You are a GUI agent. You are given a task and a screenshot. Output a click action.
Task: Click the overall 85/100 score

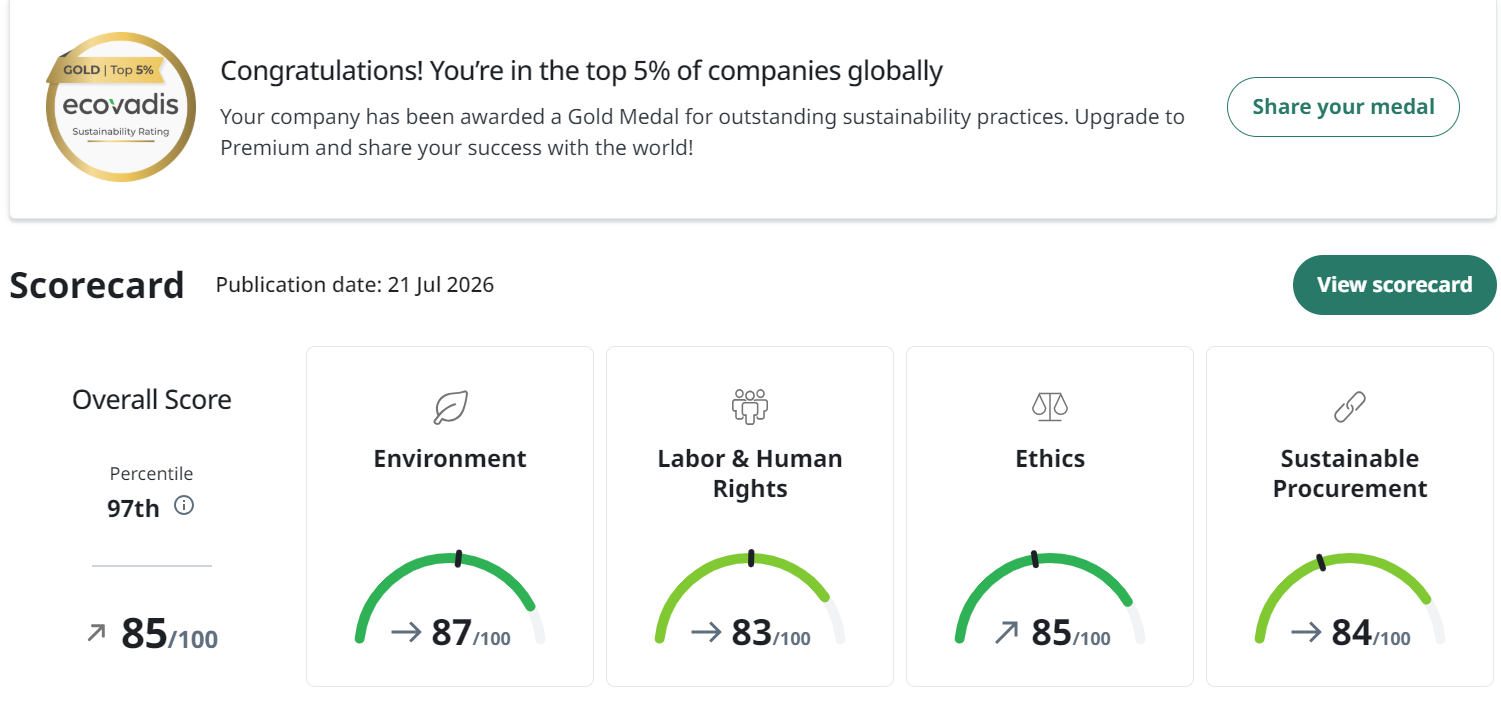[169, 634]
